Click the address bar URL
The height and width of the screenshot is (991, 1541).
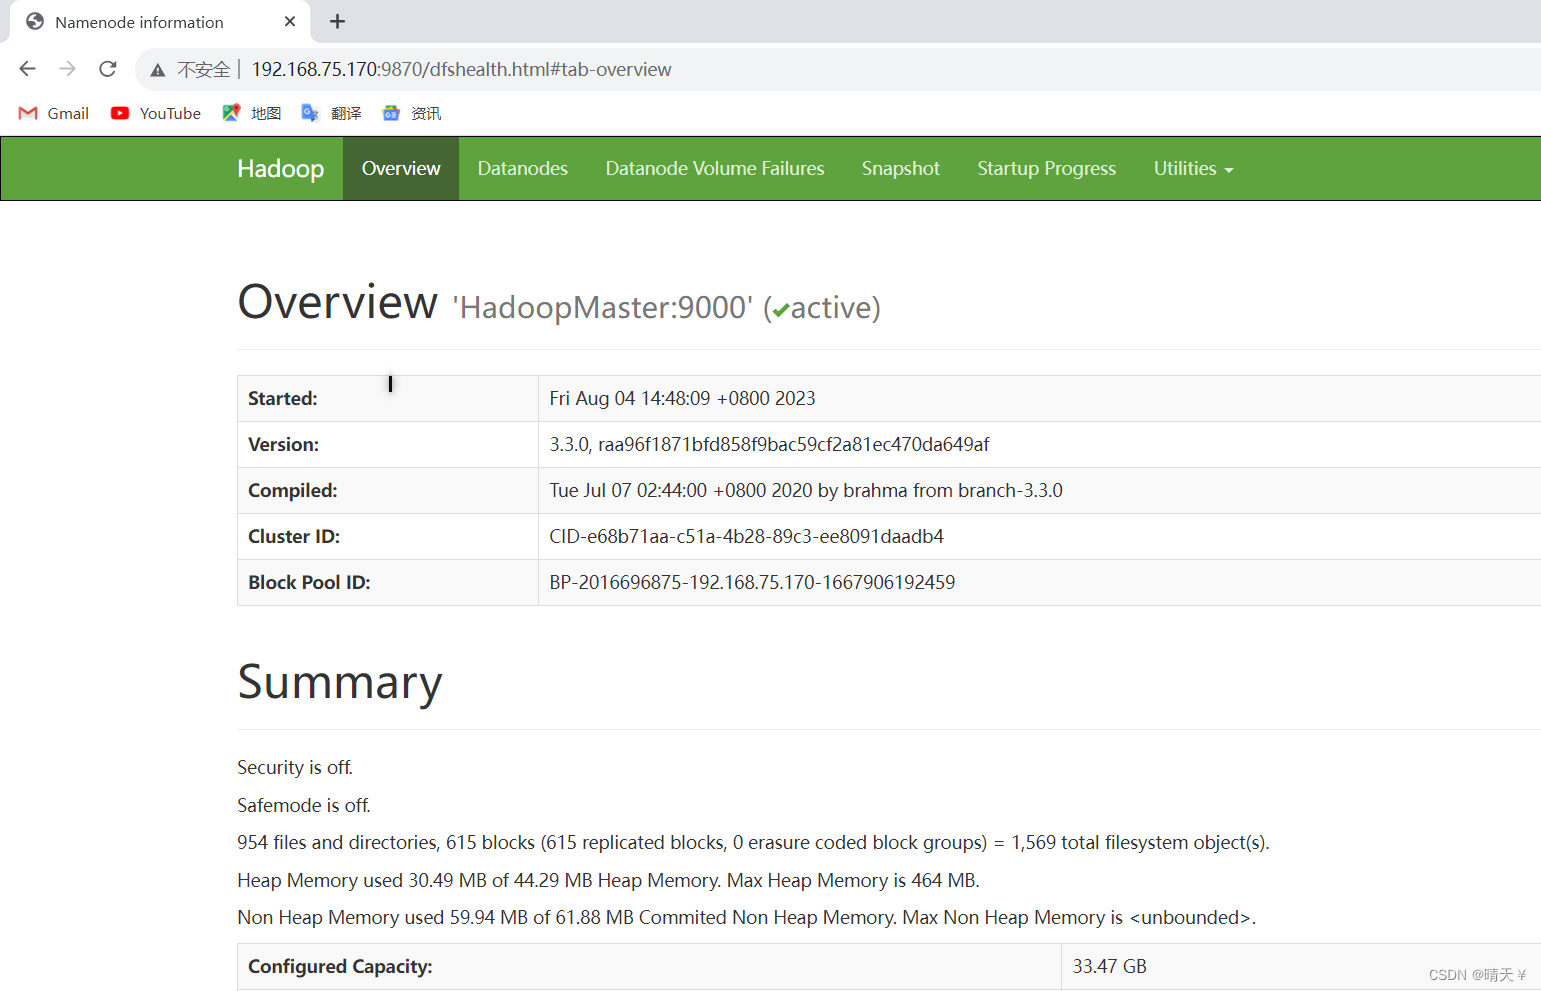[x=461, y=69]
